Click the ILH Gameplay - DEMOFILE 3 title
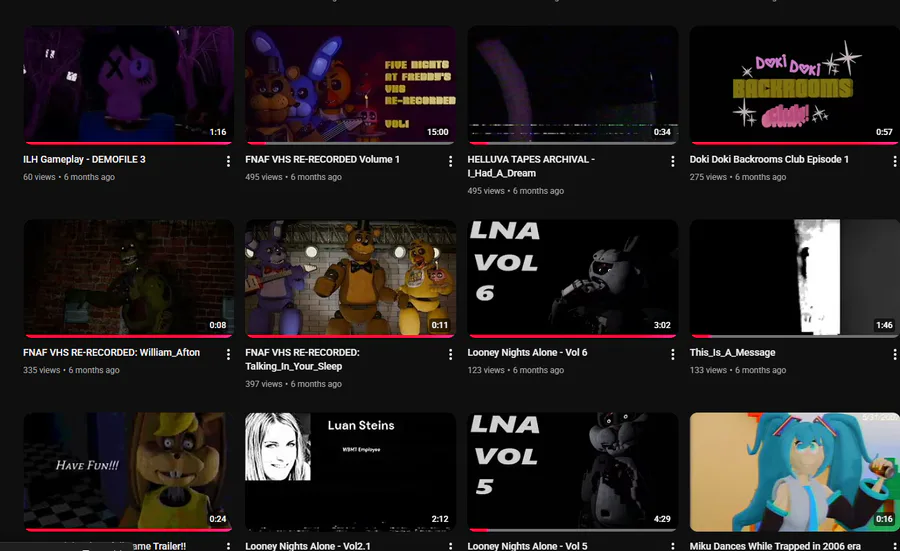Screen dimensions: 900x551 (84, 160)
